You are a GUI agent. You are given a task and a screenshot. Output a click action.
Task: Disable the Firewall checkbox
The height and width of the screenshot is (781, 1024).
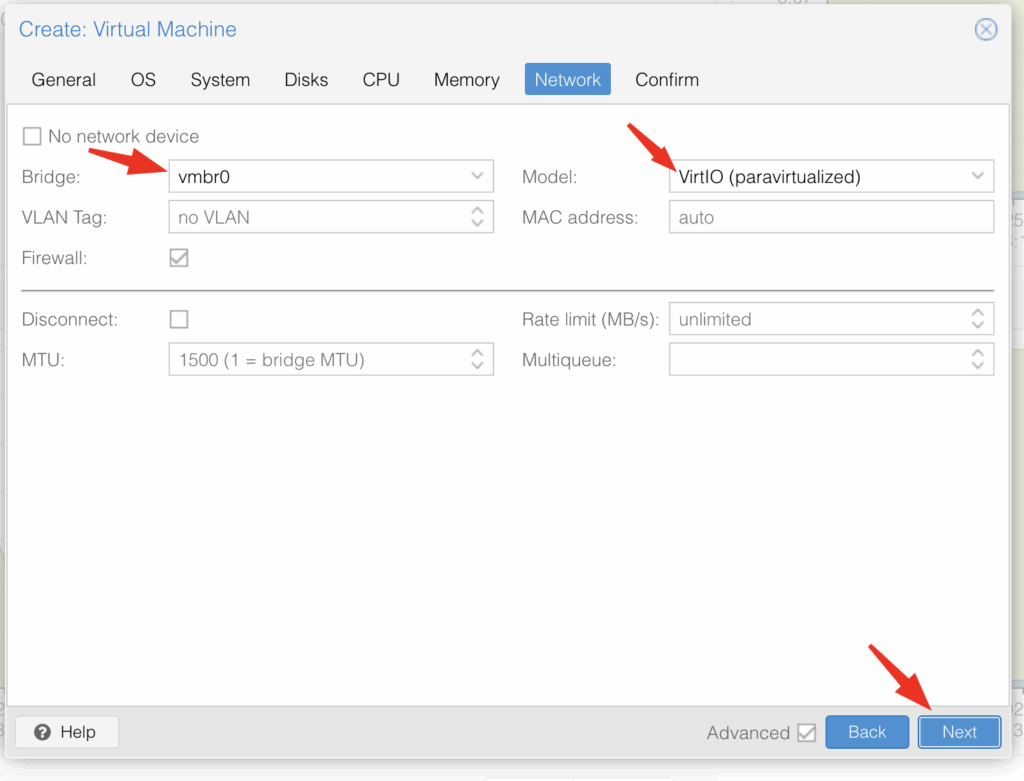(178, 257)
